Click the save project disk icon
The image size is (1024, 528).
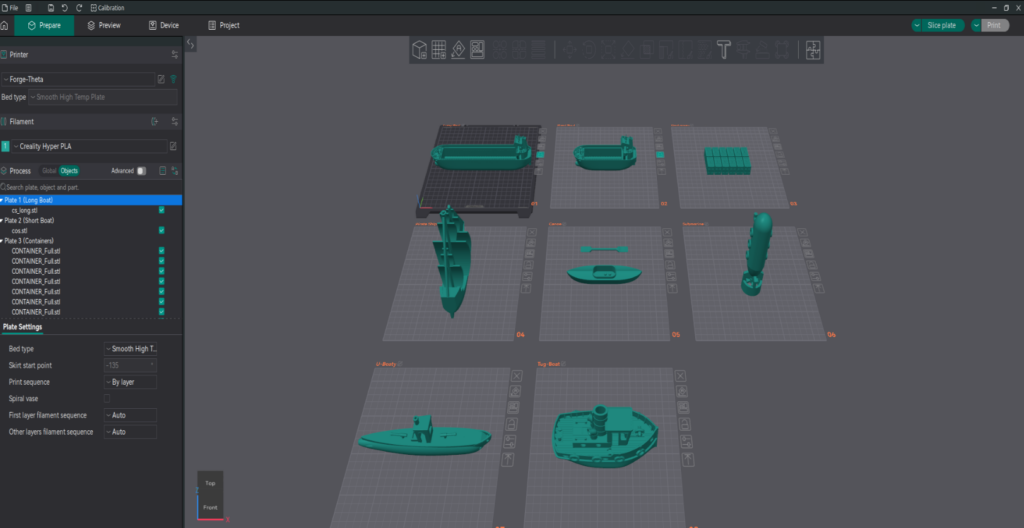(x=51, y=7)
